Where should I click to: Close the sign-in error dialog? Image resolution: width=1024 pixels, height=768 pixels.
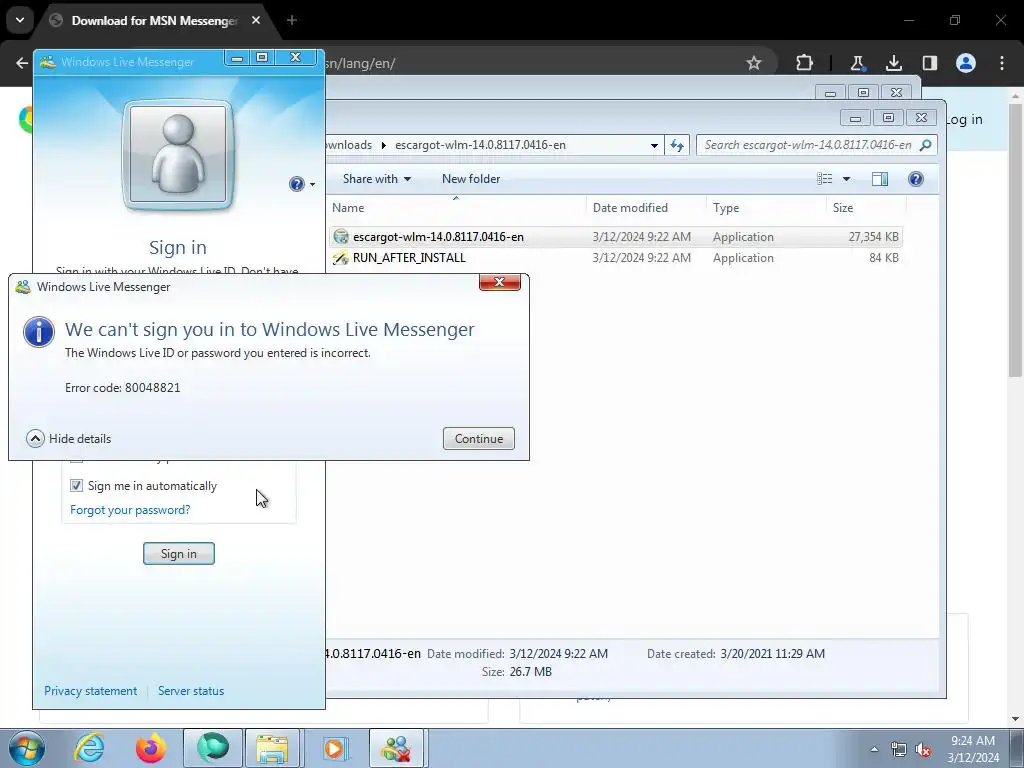[500, 282]
